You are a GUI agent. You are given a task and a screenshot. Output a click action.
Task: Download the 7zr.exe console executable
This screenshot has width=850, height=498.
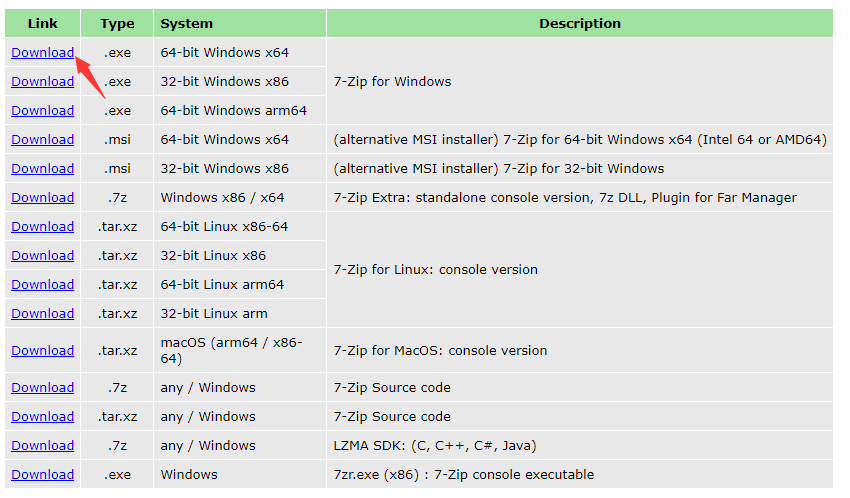(x=42, y=475)
